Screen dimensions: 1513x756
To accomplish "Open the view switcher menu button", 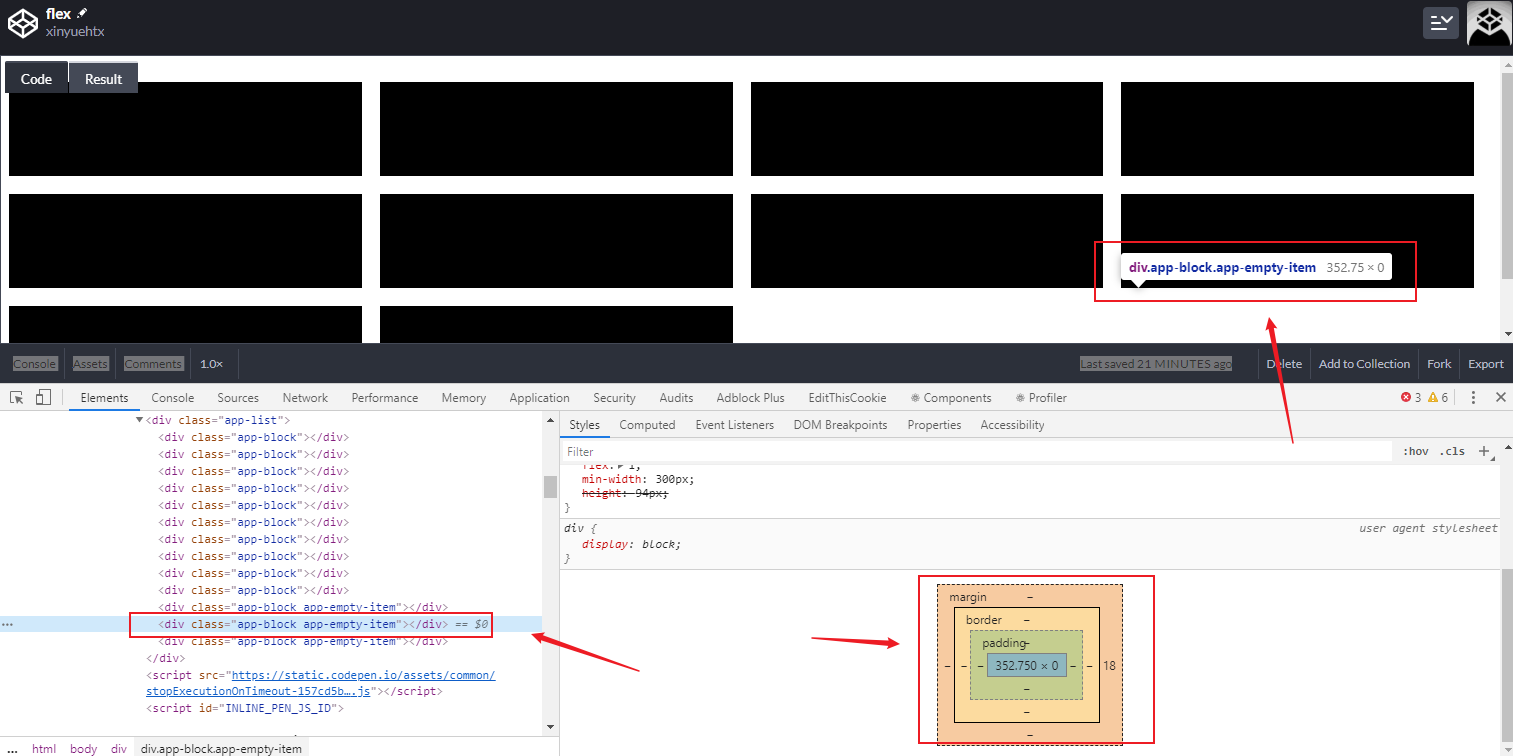I will [1440, 23].
